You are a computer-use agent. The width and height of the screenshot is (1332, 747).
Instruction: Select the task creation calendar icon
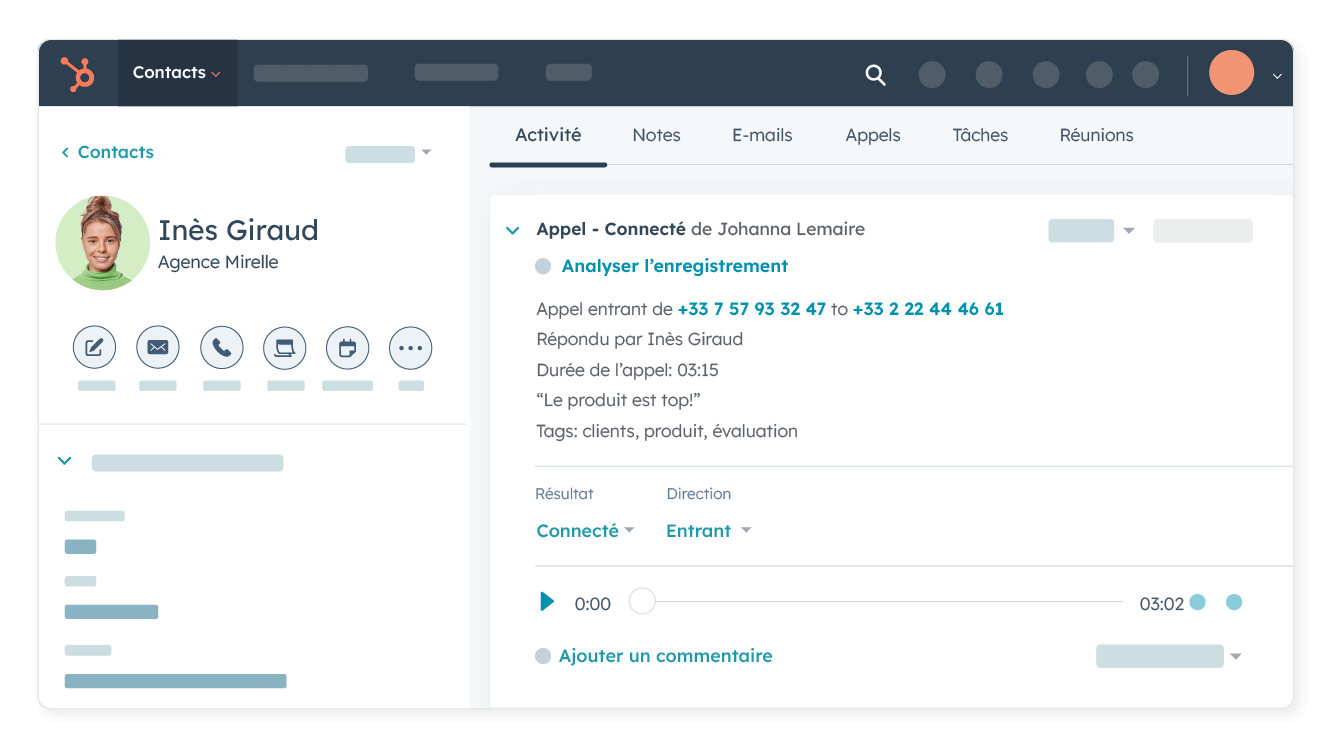[x=347, y=347]
